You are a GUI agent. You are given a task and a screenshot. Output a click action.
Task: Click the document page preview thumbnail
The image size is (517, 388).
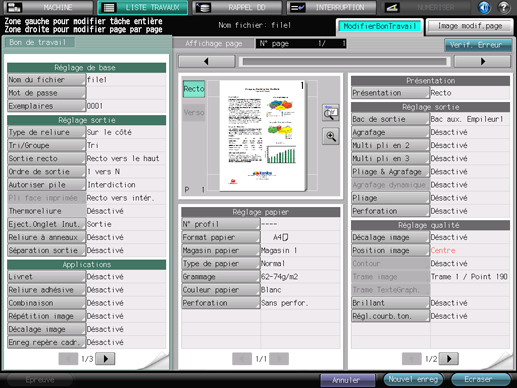[x=263, y=136]
